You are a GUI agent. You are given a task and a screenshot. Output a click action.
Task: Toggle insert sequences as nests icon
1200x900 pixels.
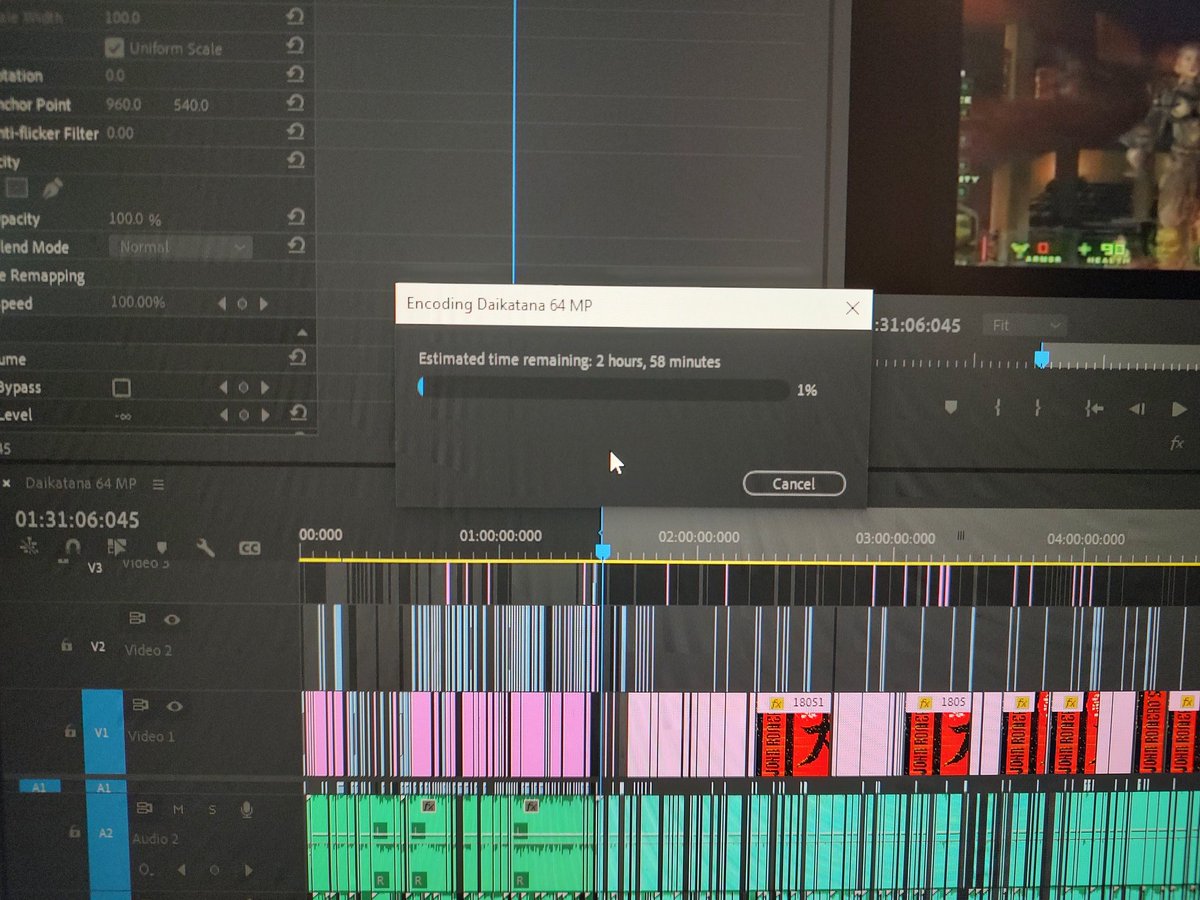click(28, 546)
